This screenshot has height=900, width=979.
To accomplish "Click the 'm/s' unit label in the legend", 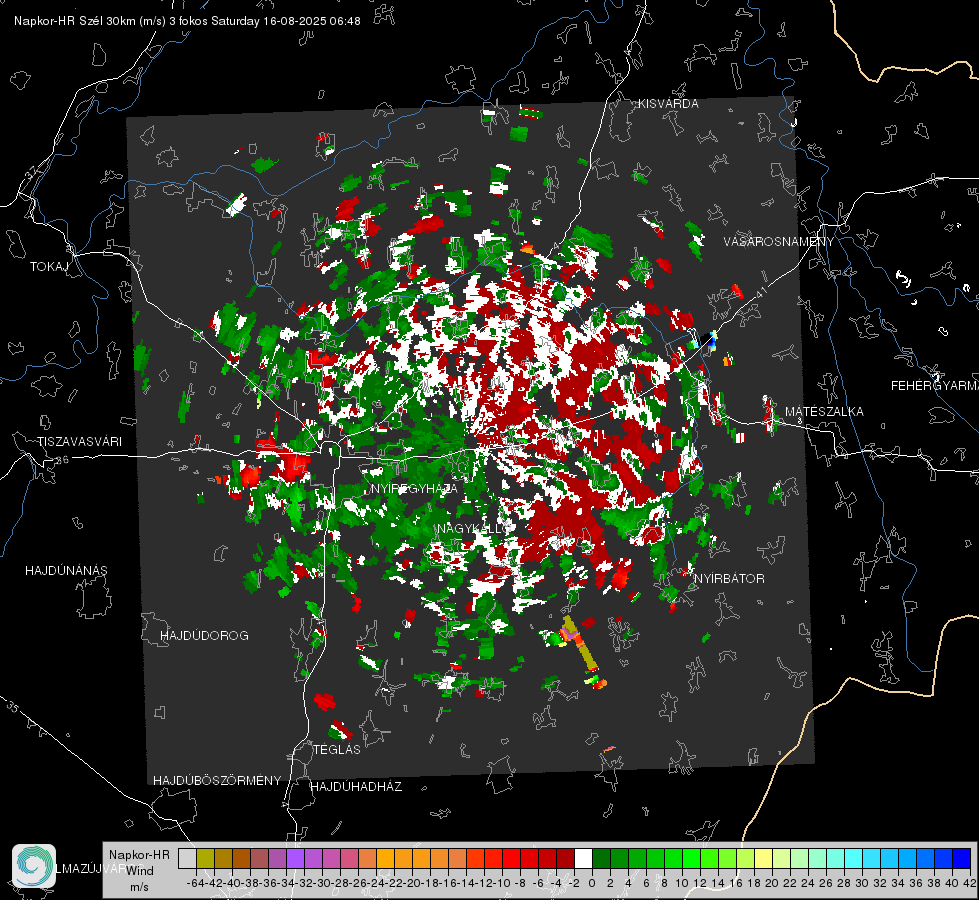I will (139, 887).
